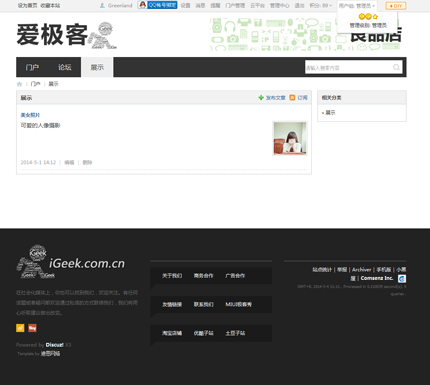Click 删除 under the article
The image size is (430, 385).
click(87, 162)
